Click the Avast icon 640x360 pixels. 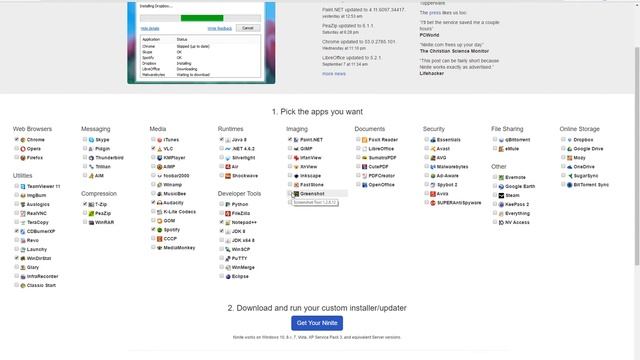click(x=433, y=149)
